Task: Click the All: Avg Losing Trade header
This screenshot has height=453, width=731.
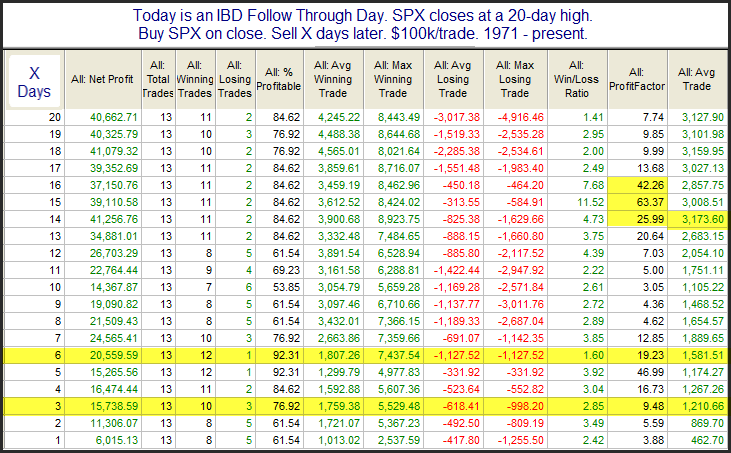Action: coord(453,80)
